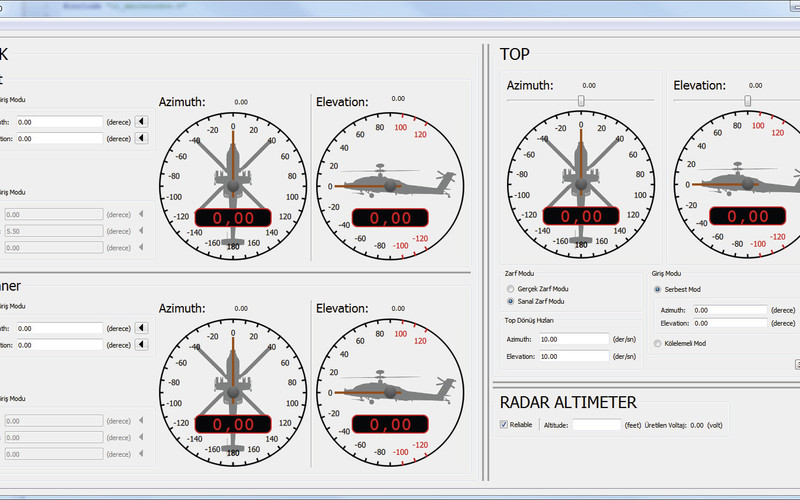
Task: Click the RADAR ALTIMETER heading
Action: click(568, 403)
